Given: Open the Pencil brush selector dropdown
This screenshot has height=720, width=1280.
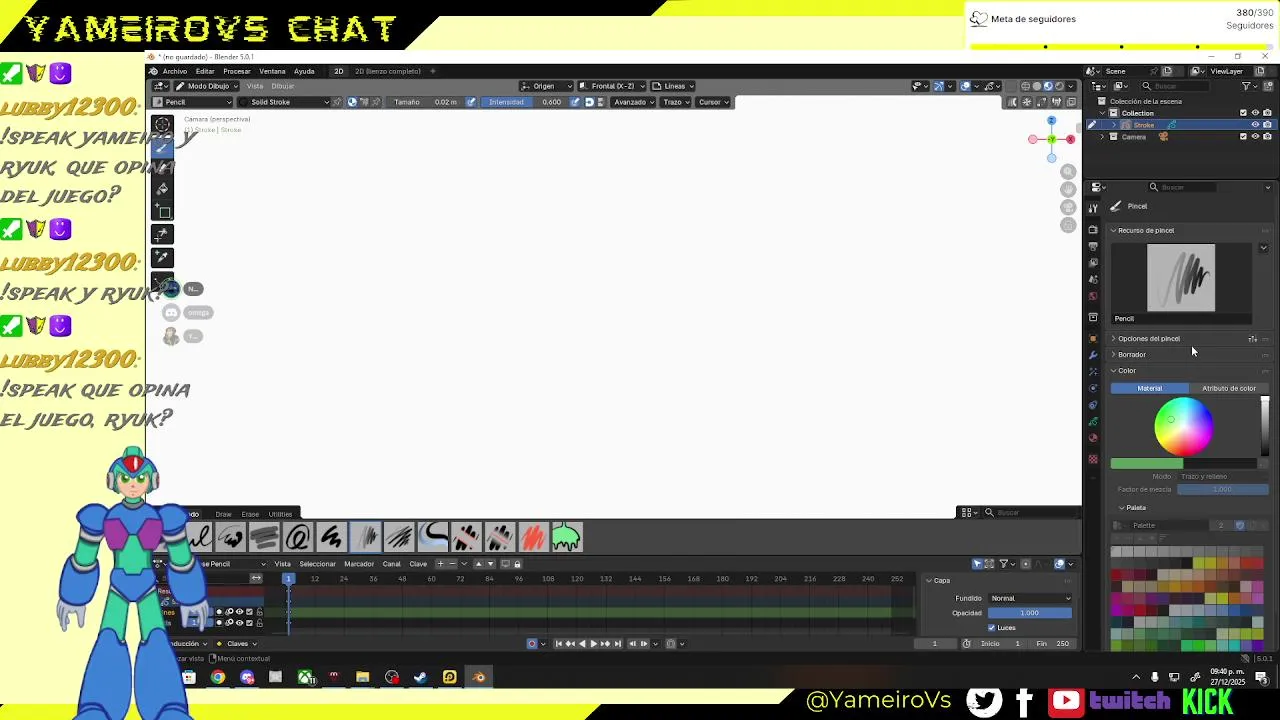Looking at the screenshot, I should point(194,102).
